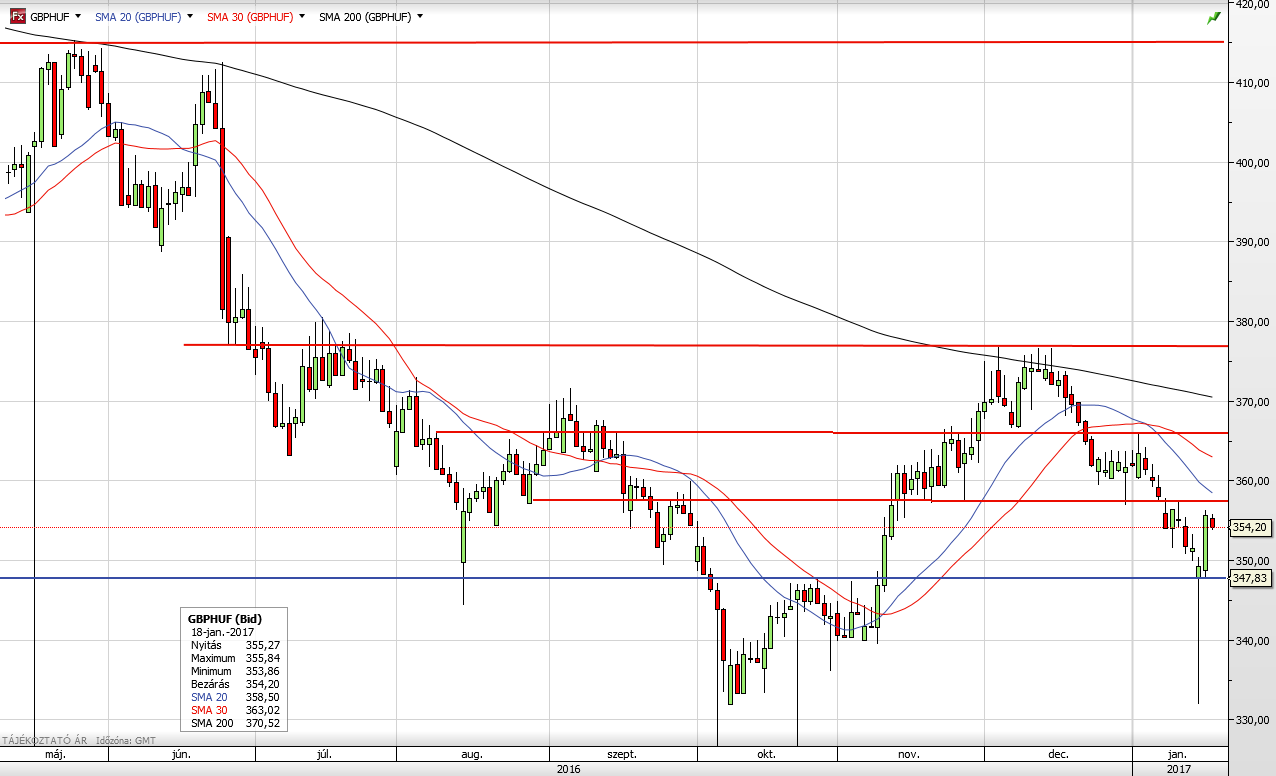Screen dimensions: 1276x776
Task: Click the 2017 year label under the time axis
Action: pyautogui.click(x=1179, y=769)
